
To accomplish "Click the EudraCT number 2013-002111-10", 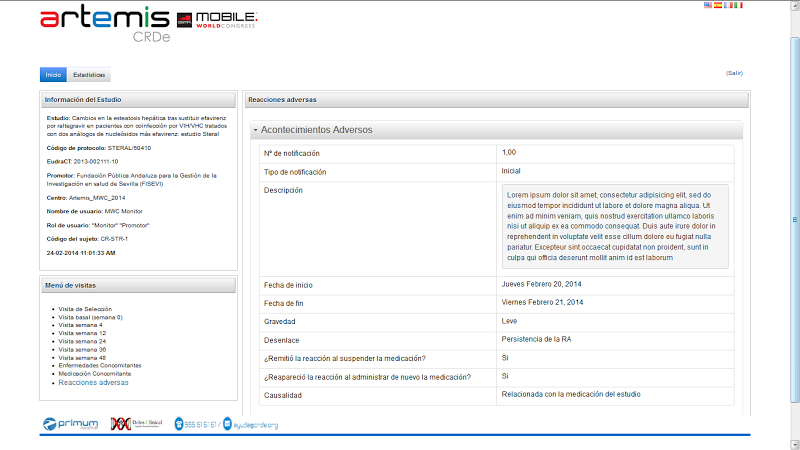I will [x=96, y=161].
